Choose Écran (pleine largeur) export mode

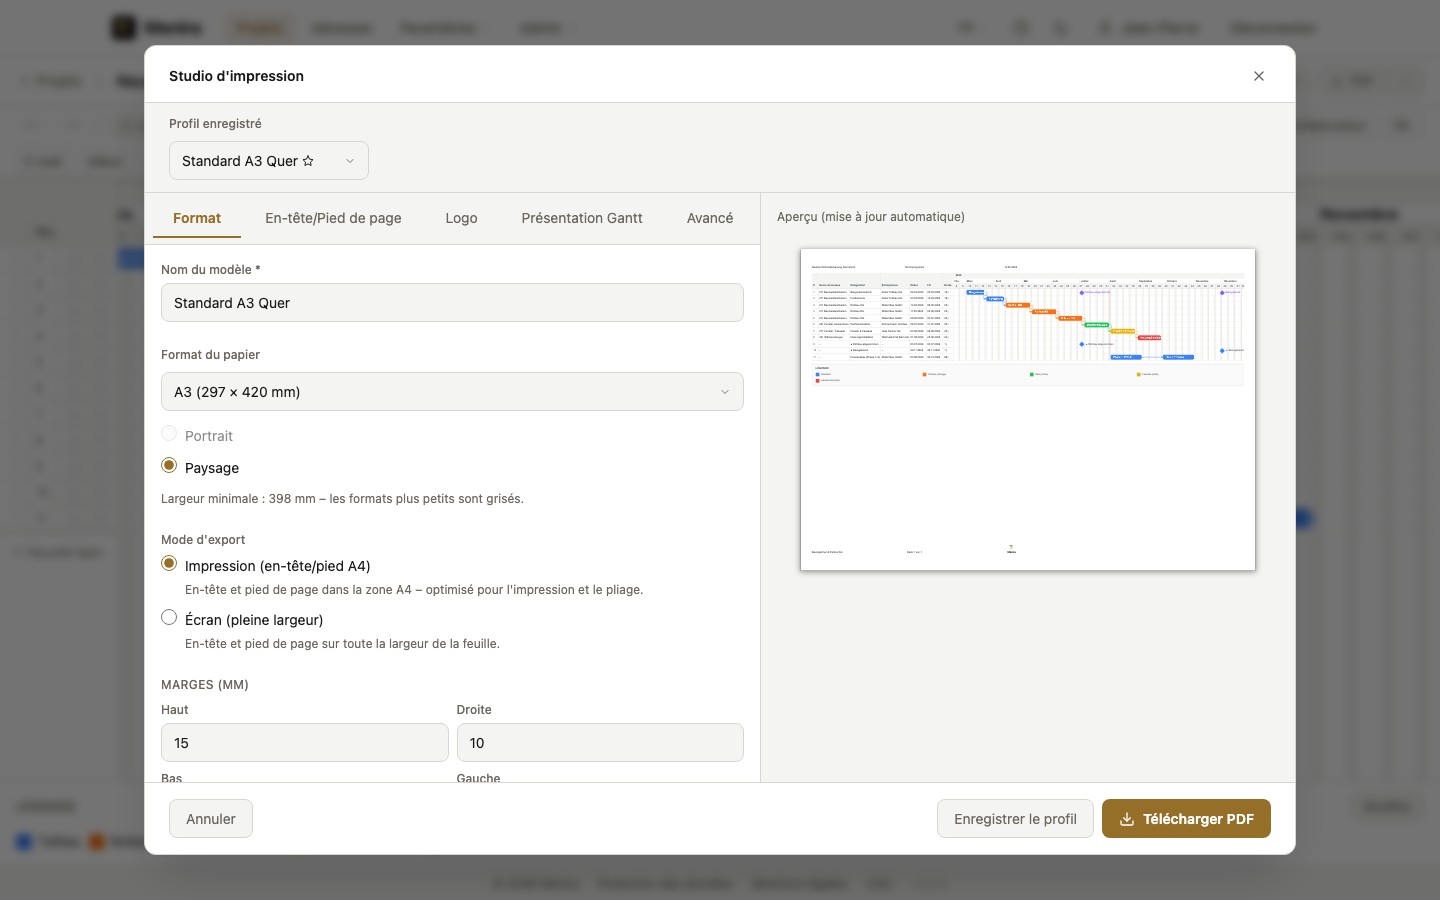point(169,618)
